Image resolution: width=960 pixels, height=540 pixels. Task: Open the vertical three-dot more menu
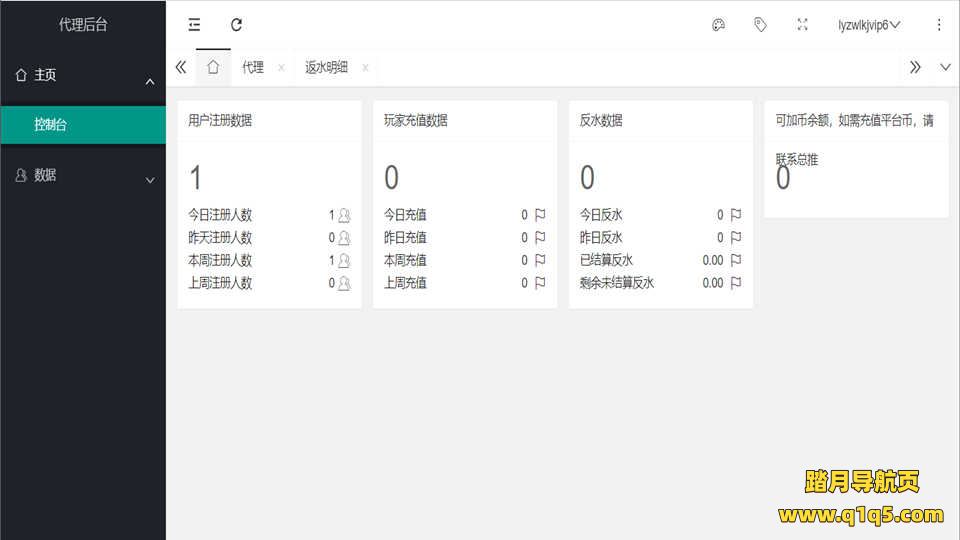939,25
